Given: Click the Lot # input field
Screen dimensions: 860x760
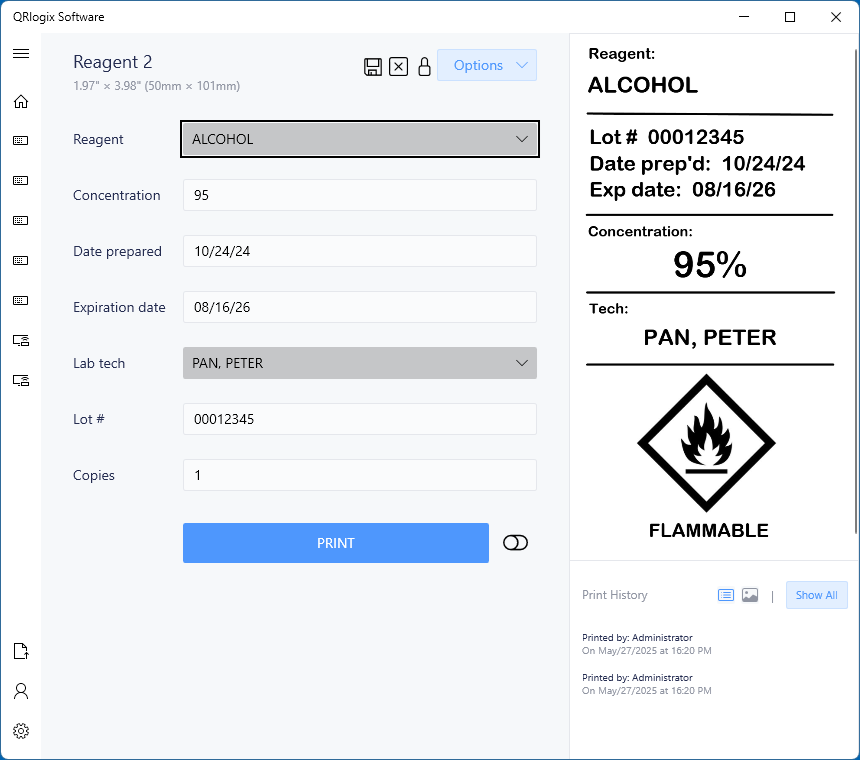Looking at the screenshot, I should click(360, 419).
